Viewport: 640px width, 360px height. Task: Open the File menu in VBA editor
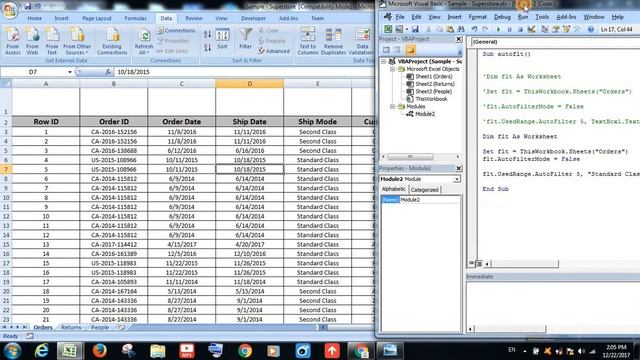click(x=400, y=17)
